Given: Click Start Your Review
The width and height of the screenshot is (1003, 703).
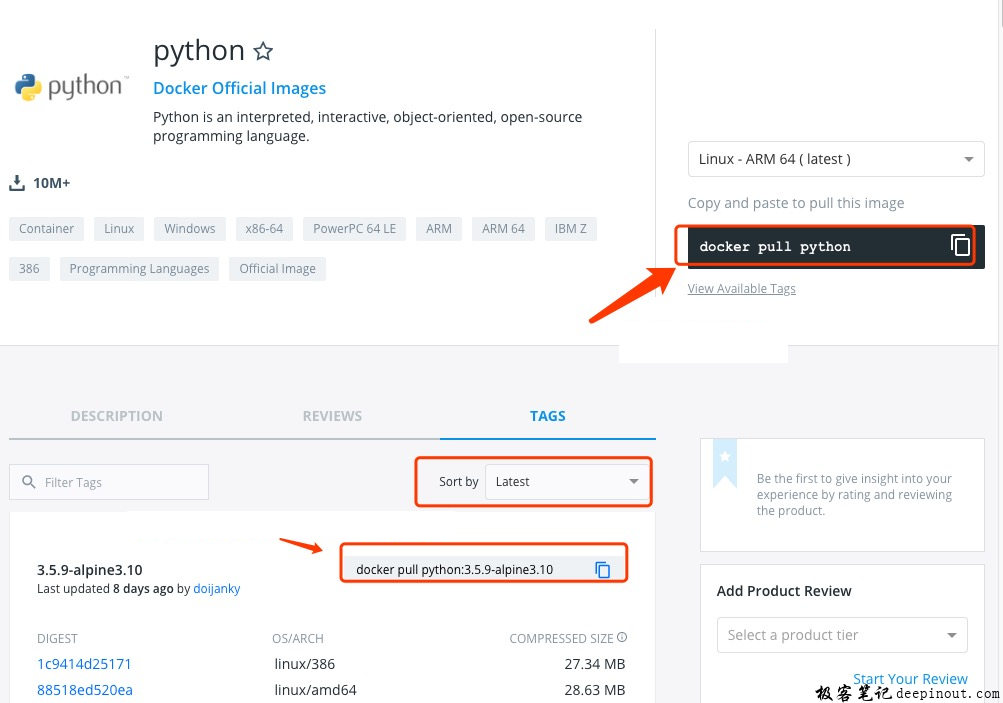Looking at the screenshot, I should point(910,678).
